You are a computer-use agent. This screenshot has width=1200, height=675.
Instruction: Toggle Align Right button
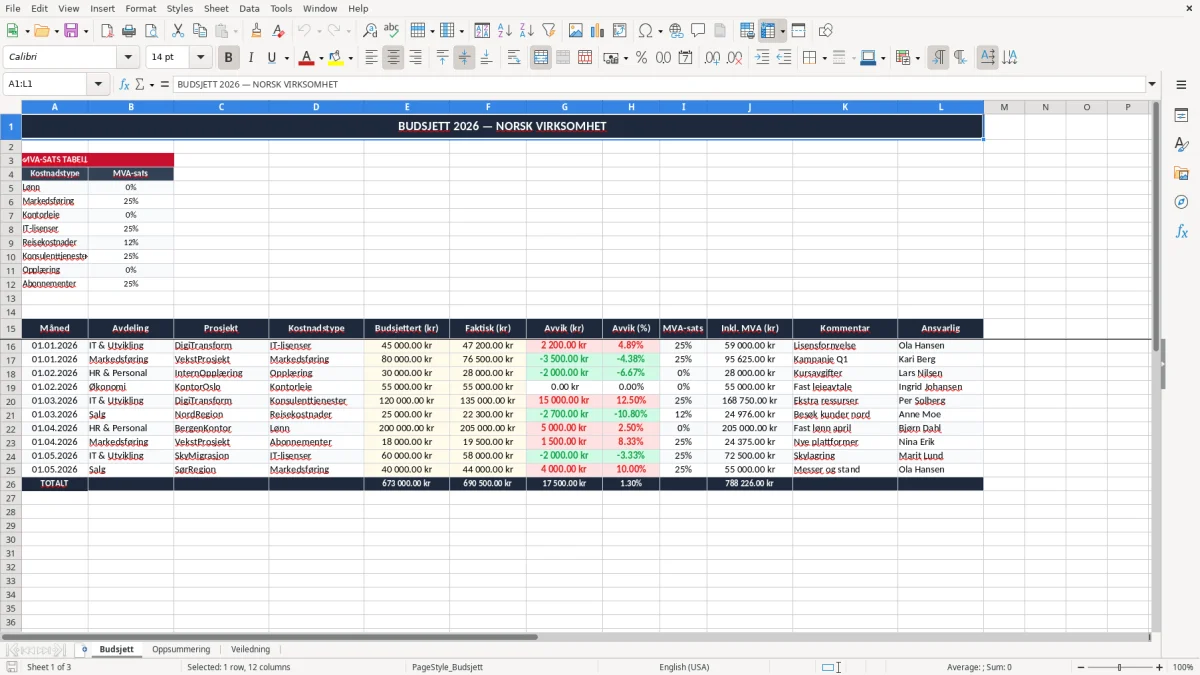click(x=416, y=58)
